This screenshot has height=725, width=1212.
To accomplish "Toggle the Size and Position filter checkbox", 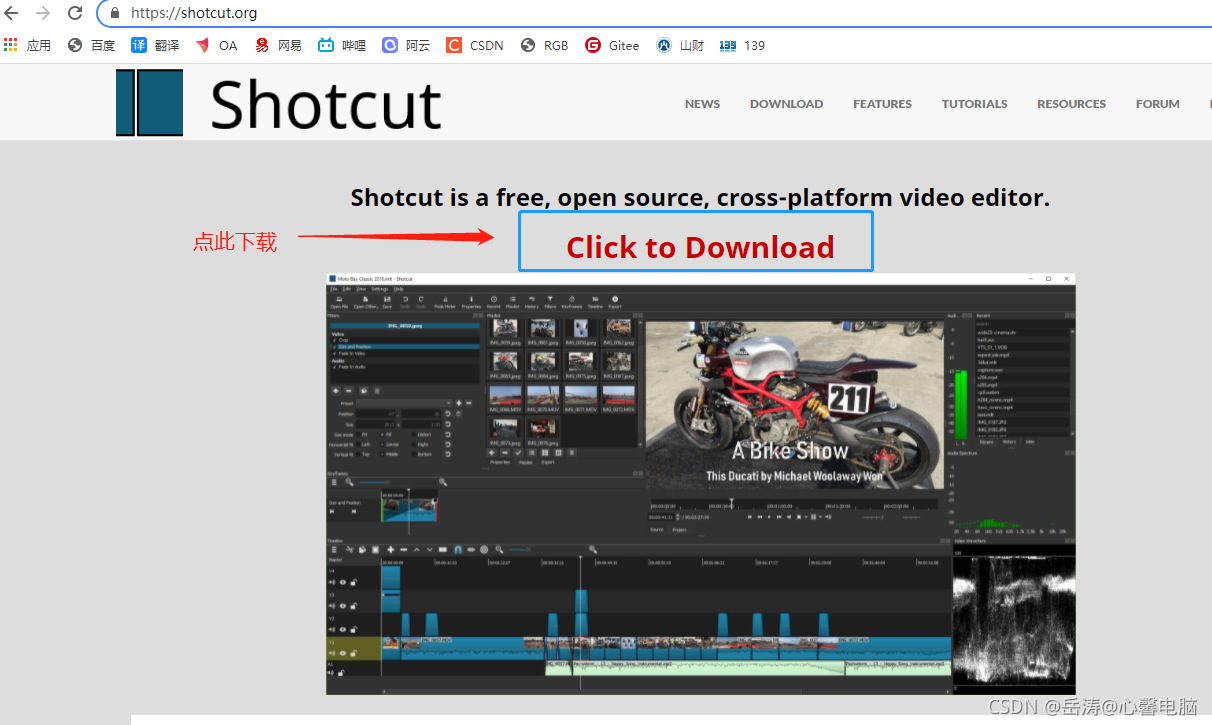I will [x=334, y=347].
